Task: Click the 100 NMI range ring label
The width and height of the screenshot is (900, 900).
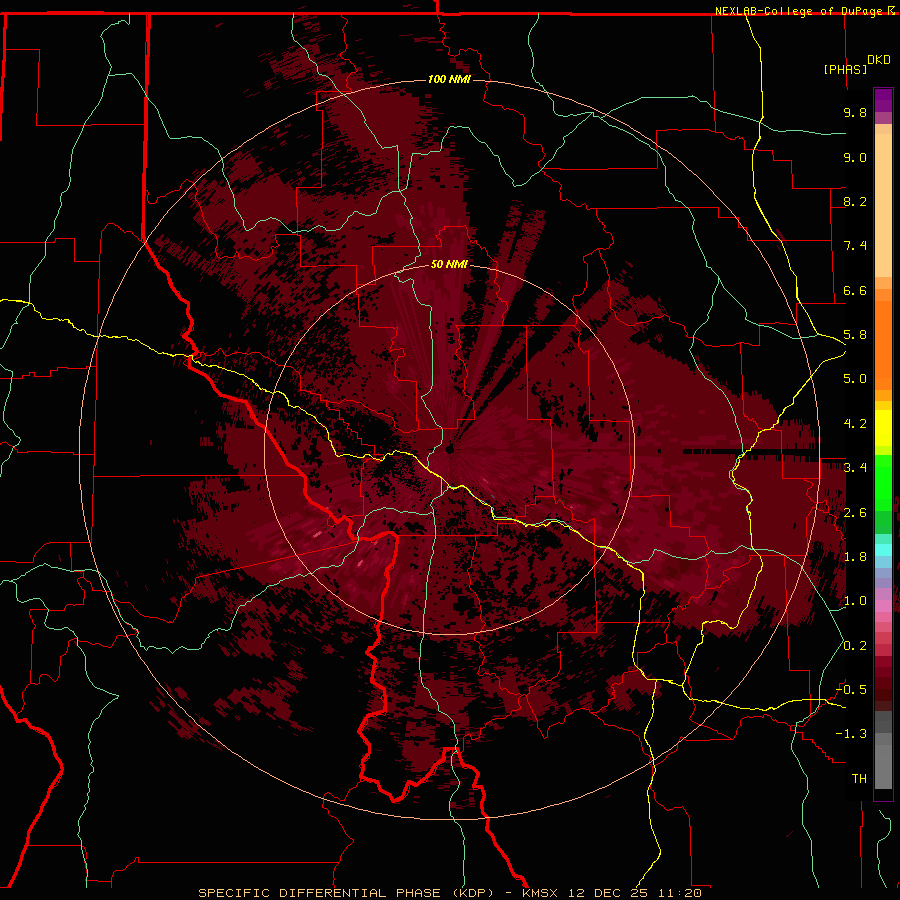Action: [449, 79]
